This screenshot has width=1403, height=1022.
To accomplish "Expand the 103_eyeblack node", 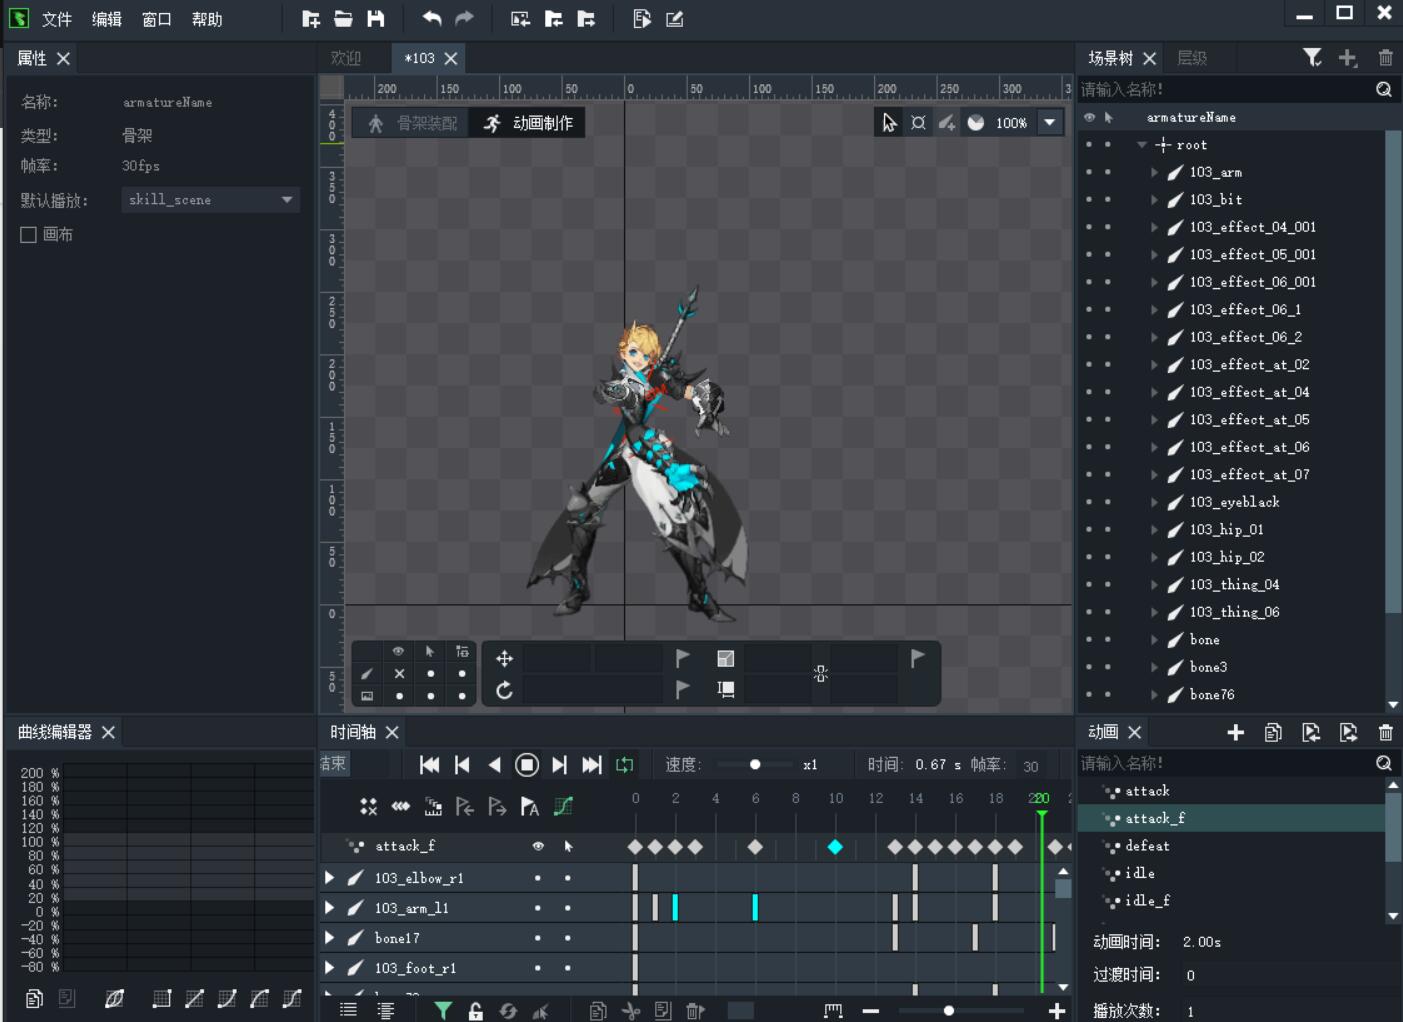I will tap(1155, 502).
